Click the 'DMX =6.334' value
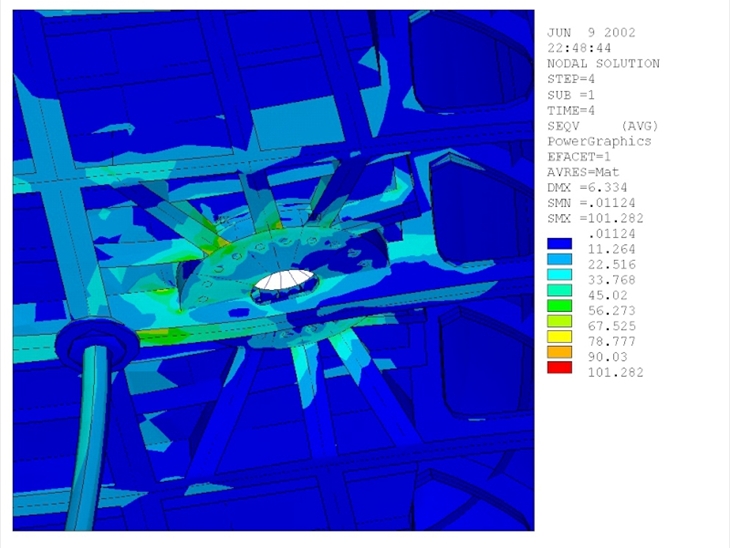This screenshot has width=730, height=548. (587, 187)
